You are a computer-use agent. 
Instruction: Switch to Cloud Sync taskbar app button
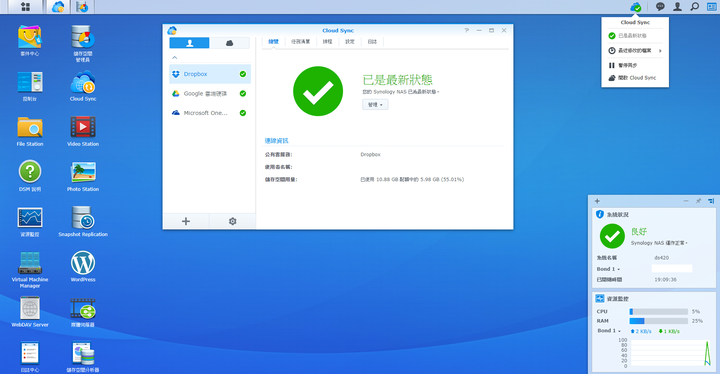(x=58, y=6)
